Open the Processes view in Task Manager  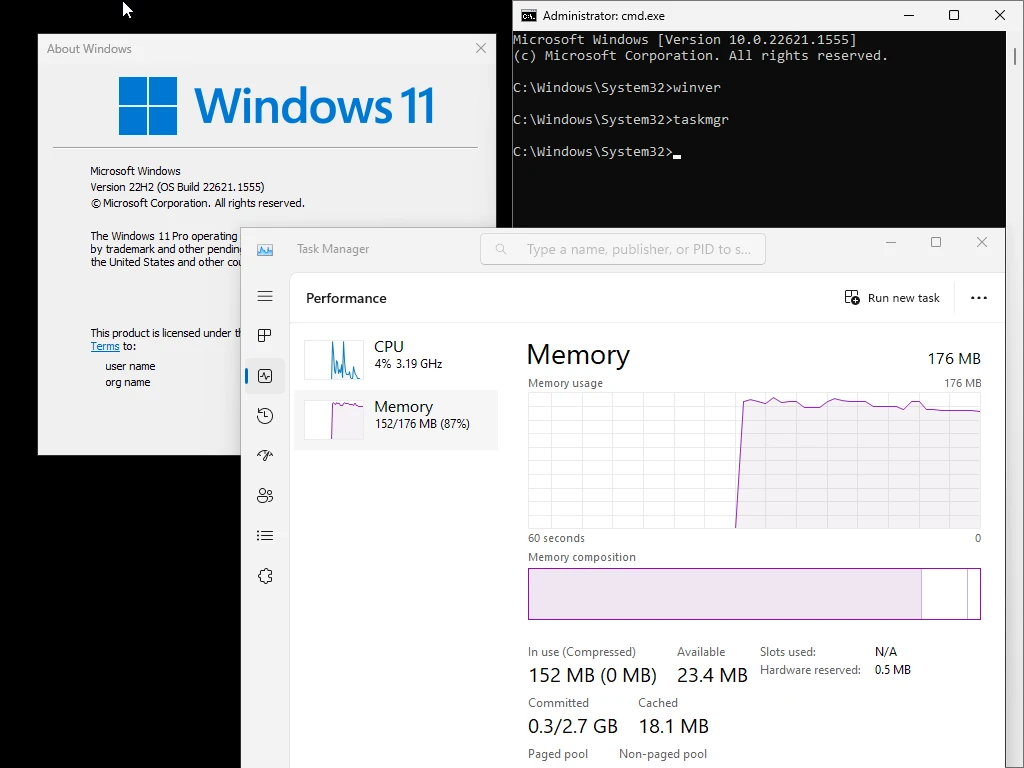pyautogui.click(x=264, y=336)
